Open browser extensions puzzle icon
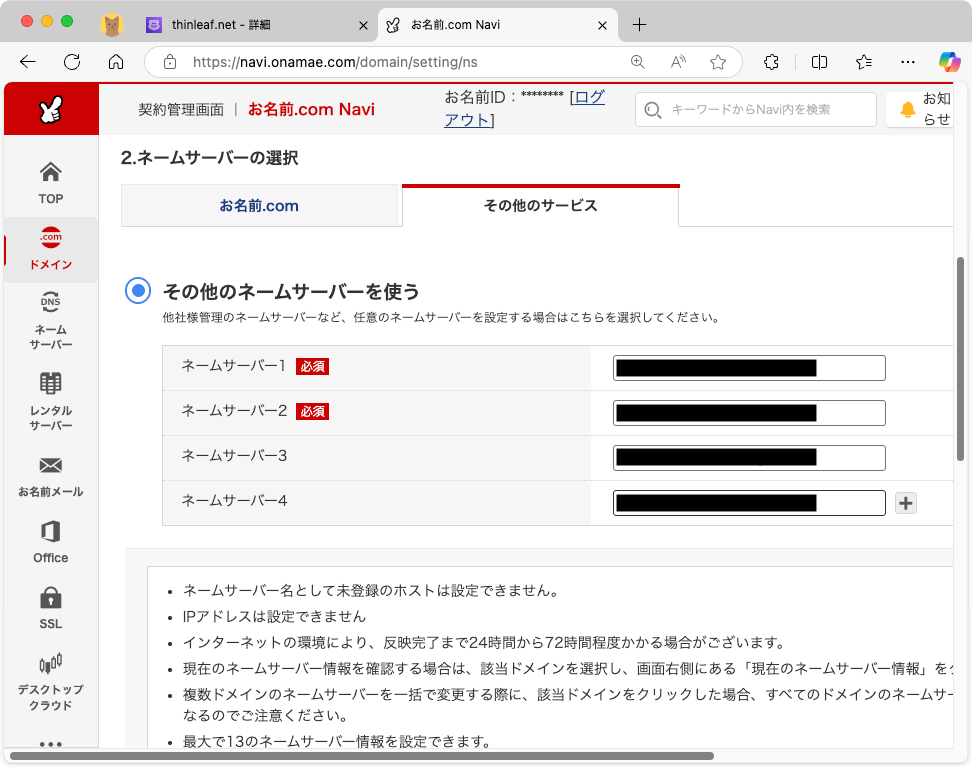Viewport: 972px width, 767px height. coord(771,61)
